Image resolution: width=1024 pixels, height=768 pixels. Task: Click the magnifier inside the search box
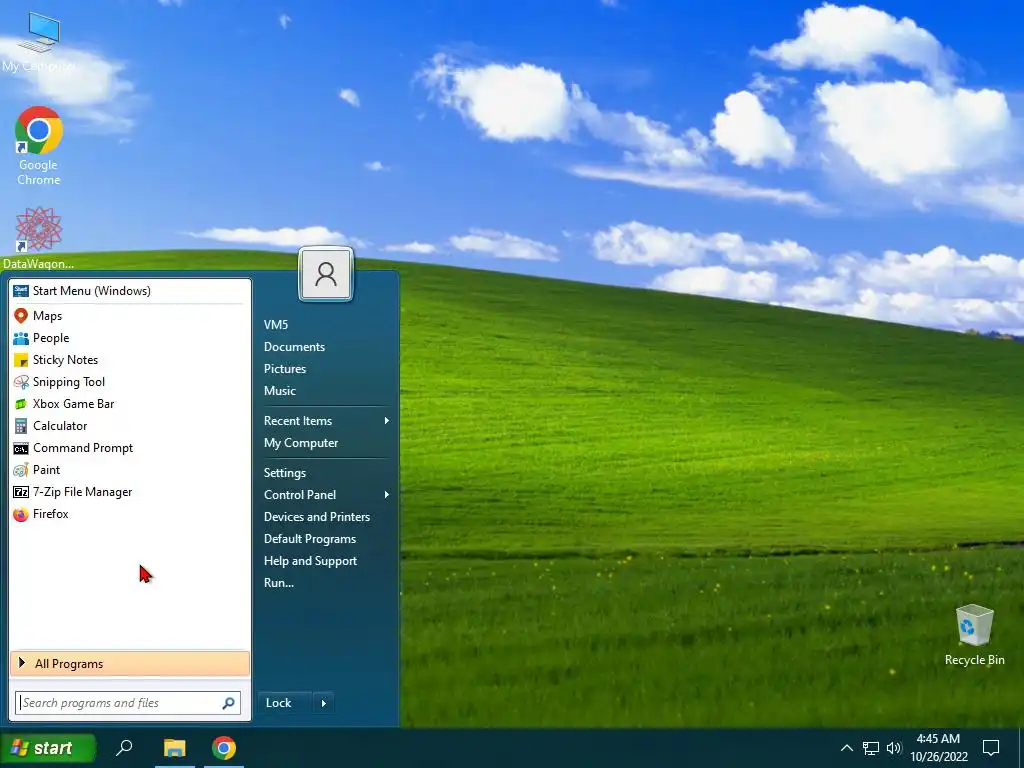pos(229,703)
